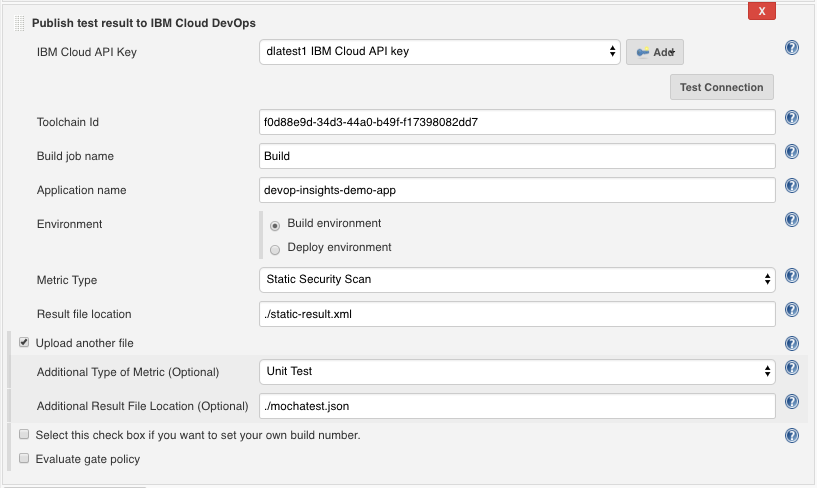Focus the Result file location field
Viewport: 817px width, 488px height.
coord(517,314)
